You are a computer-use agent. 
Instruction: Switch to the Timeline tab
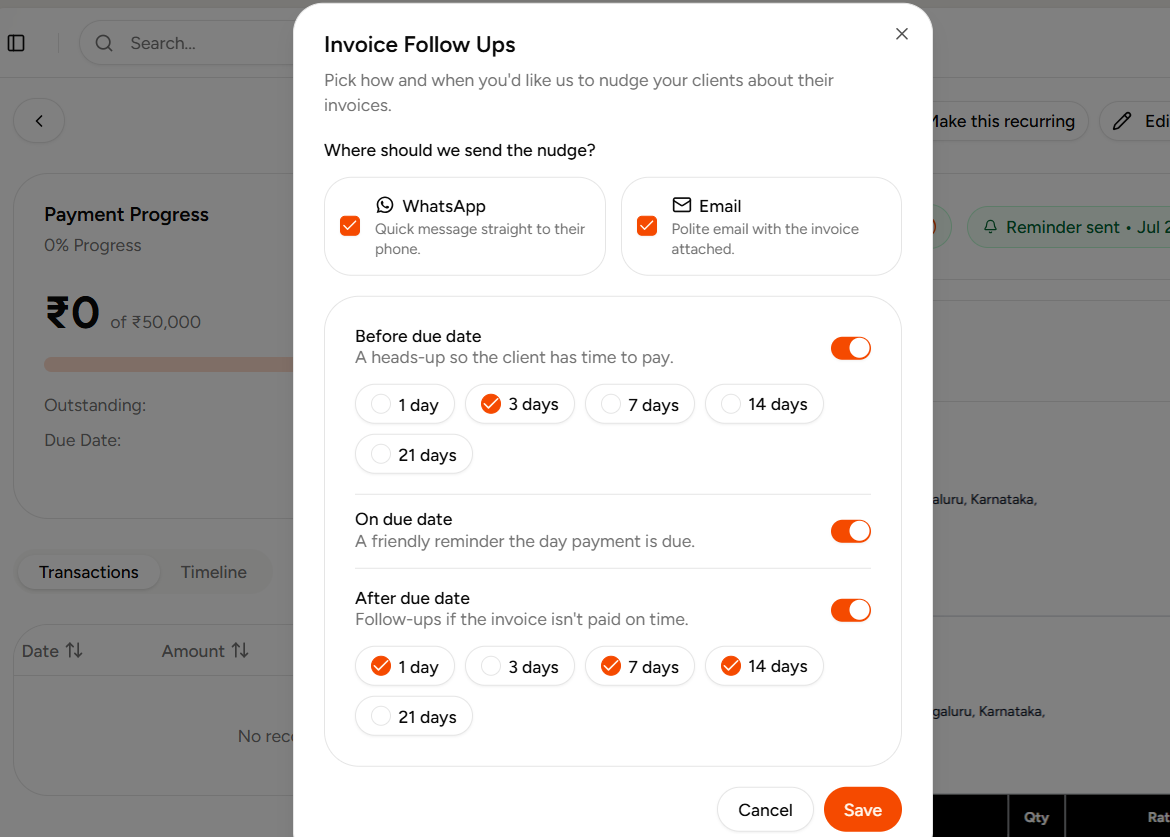[213, 572]
